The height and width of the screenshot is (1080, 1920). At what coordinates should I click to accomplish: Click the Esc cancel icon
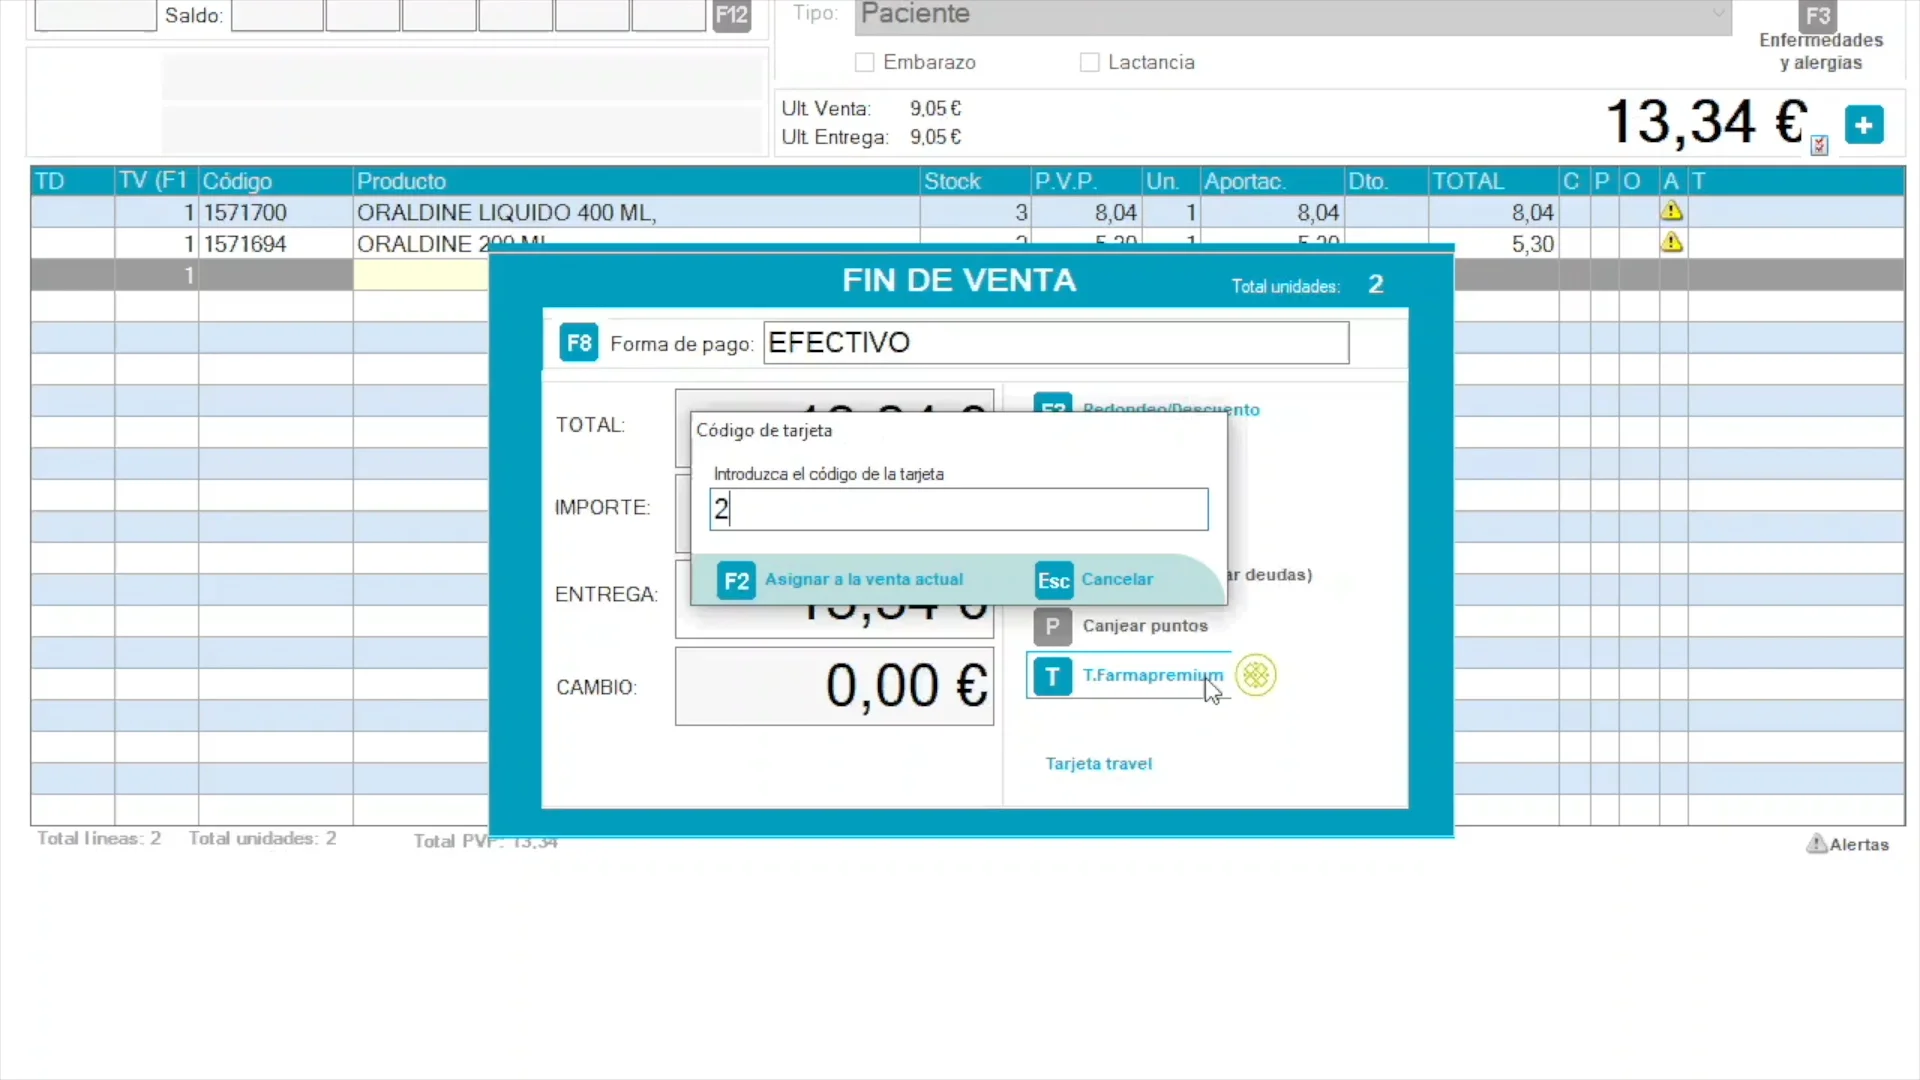(1053, 580)
